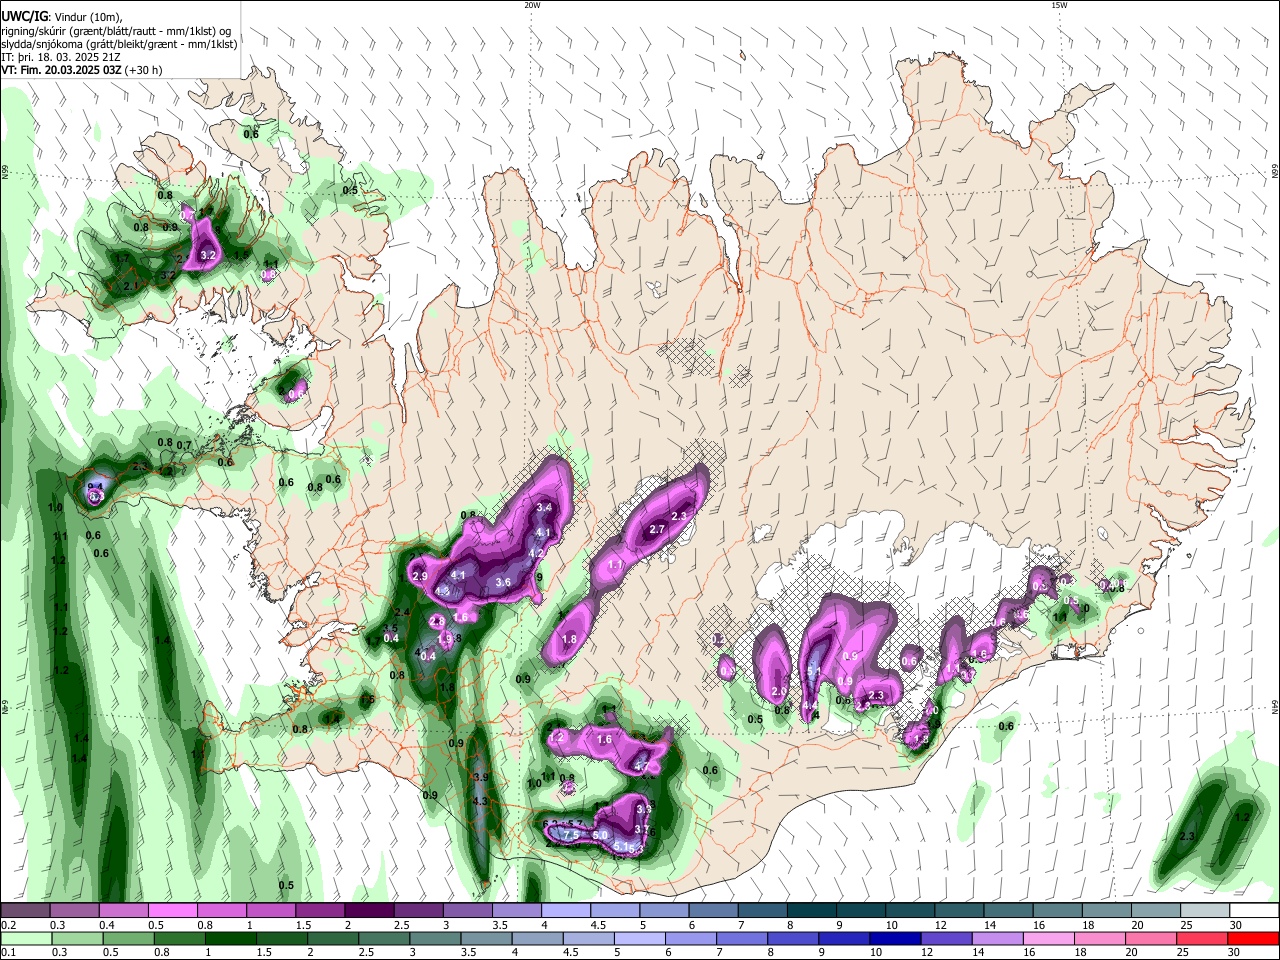
Task: Click the red swatch ending the lower rain legend
Action: (1254, 939)
